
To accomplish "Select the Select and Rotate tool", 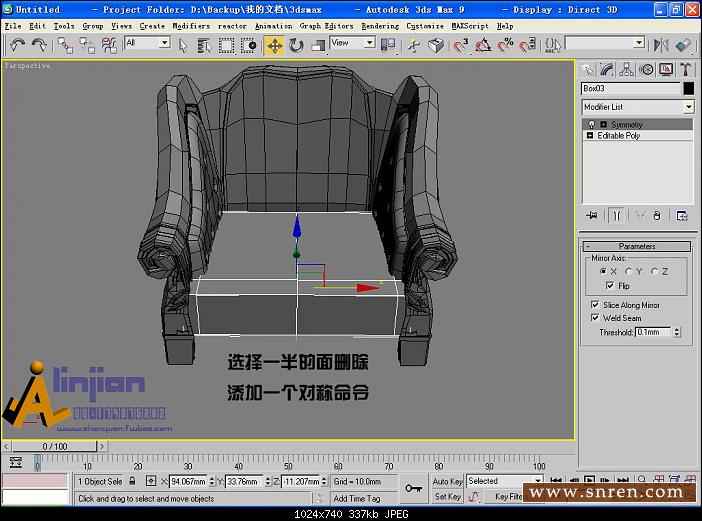I will click(296, 45).
